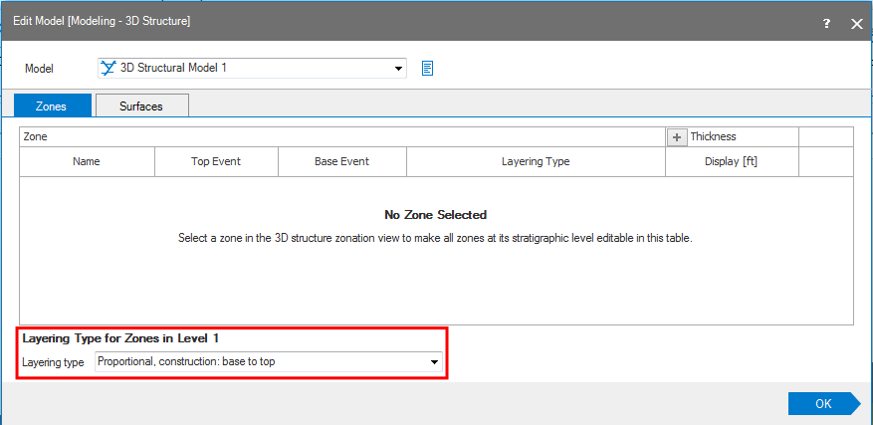Click the Layering Type column header
The height and width of the screenshot is (425, 873).
coord(535,161)
